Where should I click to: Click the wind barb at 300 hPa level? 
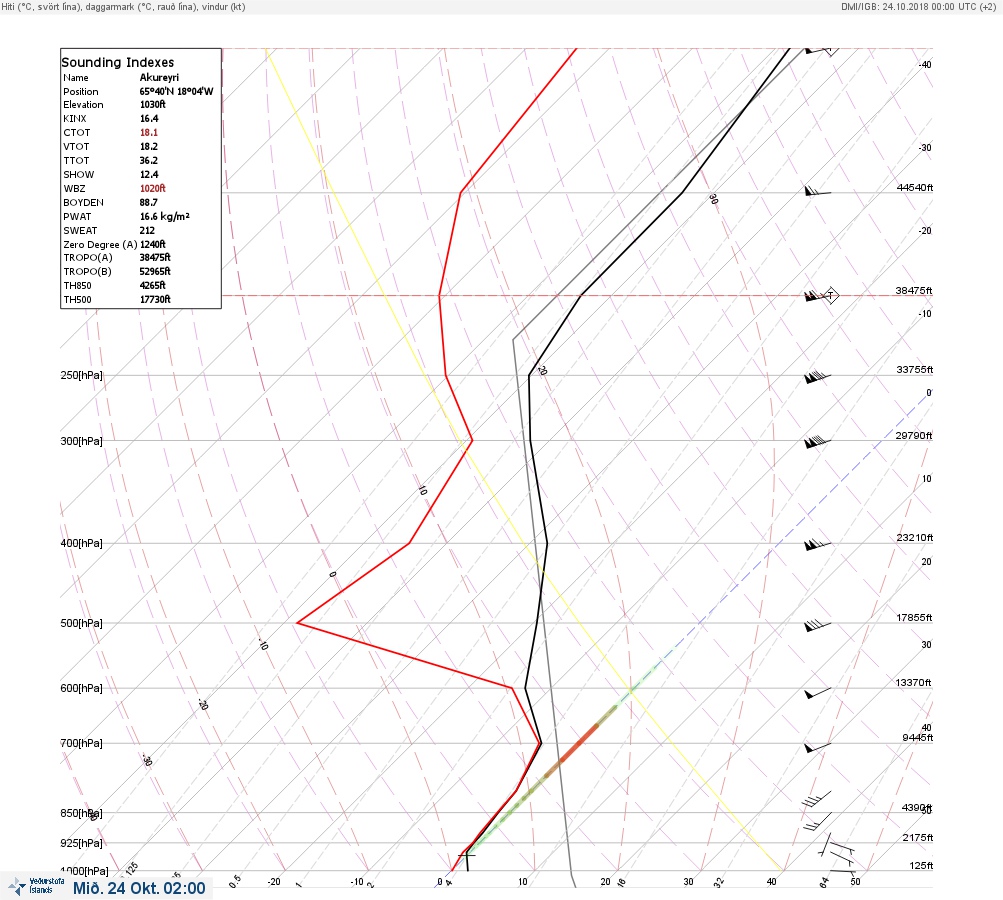click(817, 441)
